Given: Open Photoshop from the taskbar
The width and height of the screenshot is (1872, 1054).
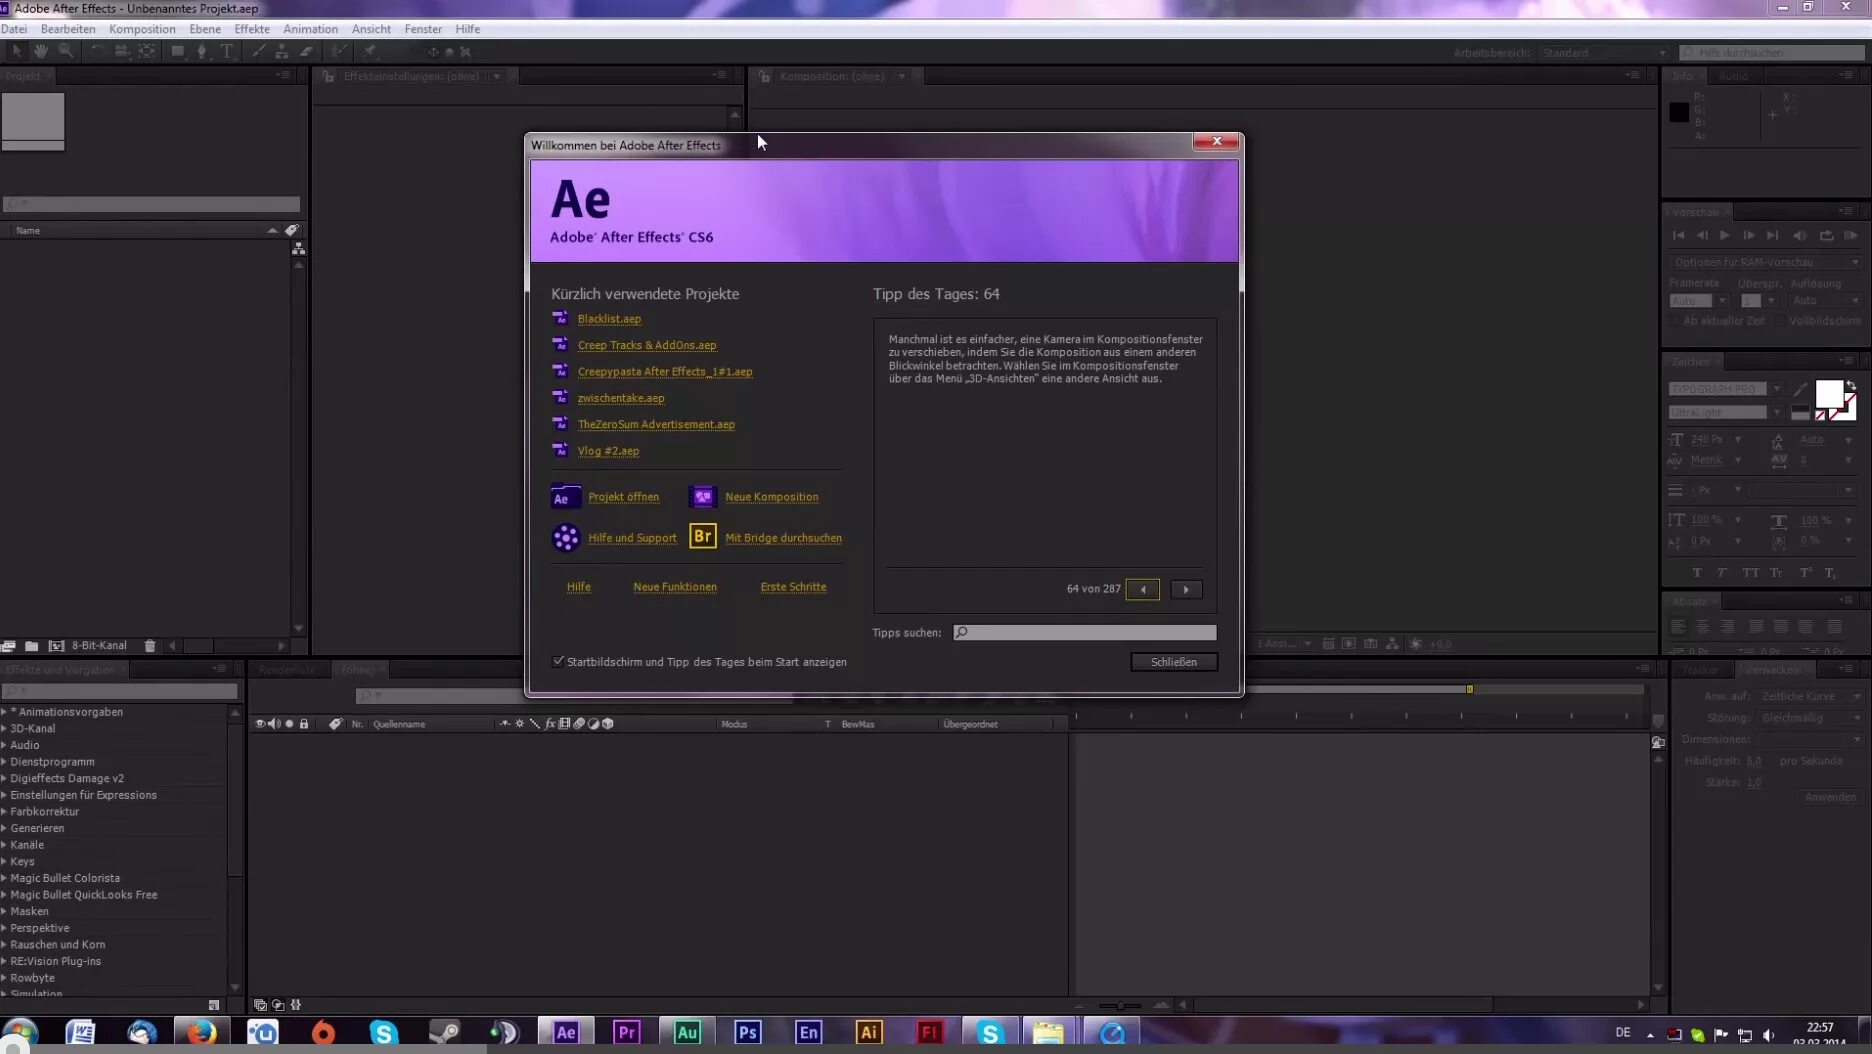Looking at the screenshot, I should pos(748,1032).
